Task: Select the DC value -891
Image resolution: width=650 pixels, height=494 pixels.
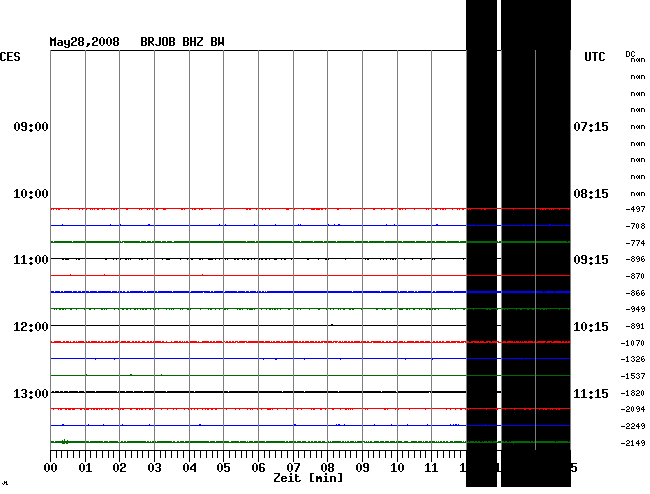Action: [x=635, y=326]
